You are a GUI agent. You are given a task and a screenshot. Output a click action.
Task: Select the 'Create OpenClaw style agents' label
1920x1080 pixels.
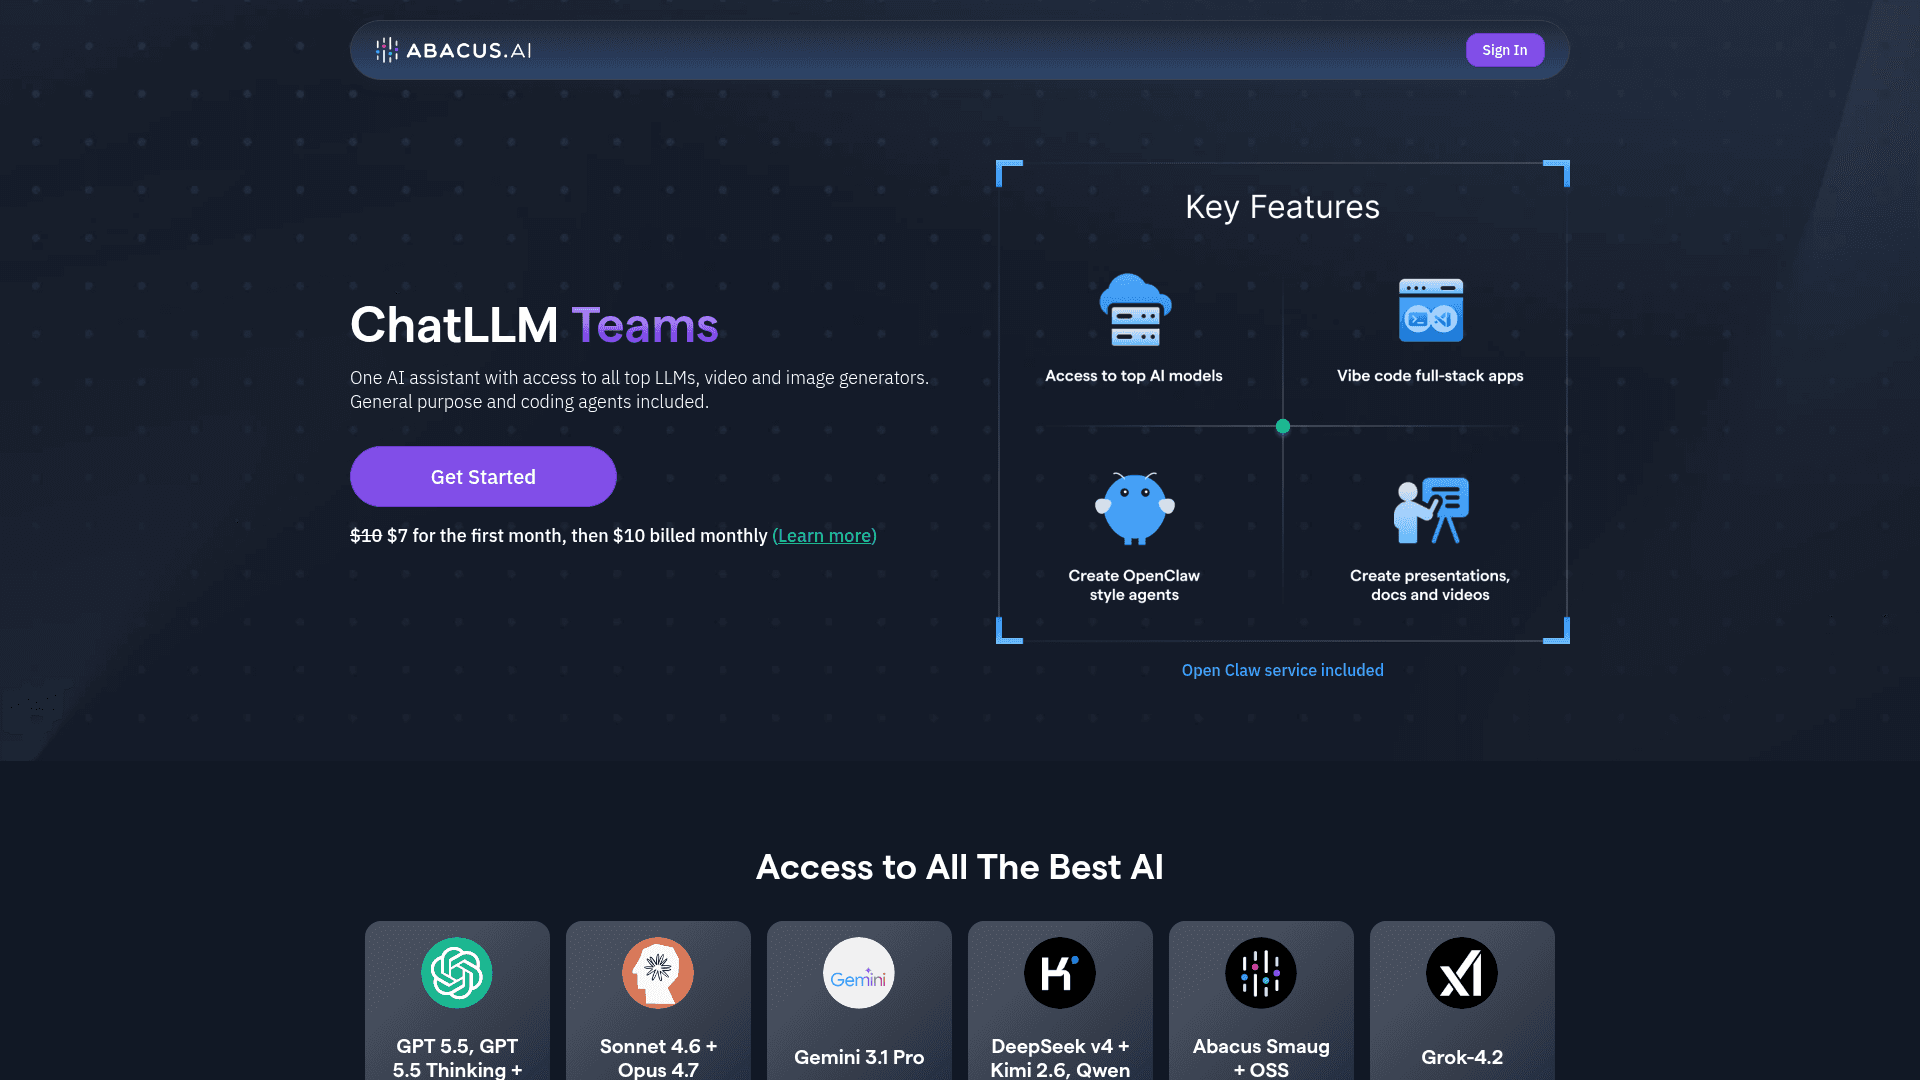pyautogui.click(x=1134, y=585)
